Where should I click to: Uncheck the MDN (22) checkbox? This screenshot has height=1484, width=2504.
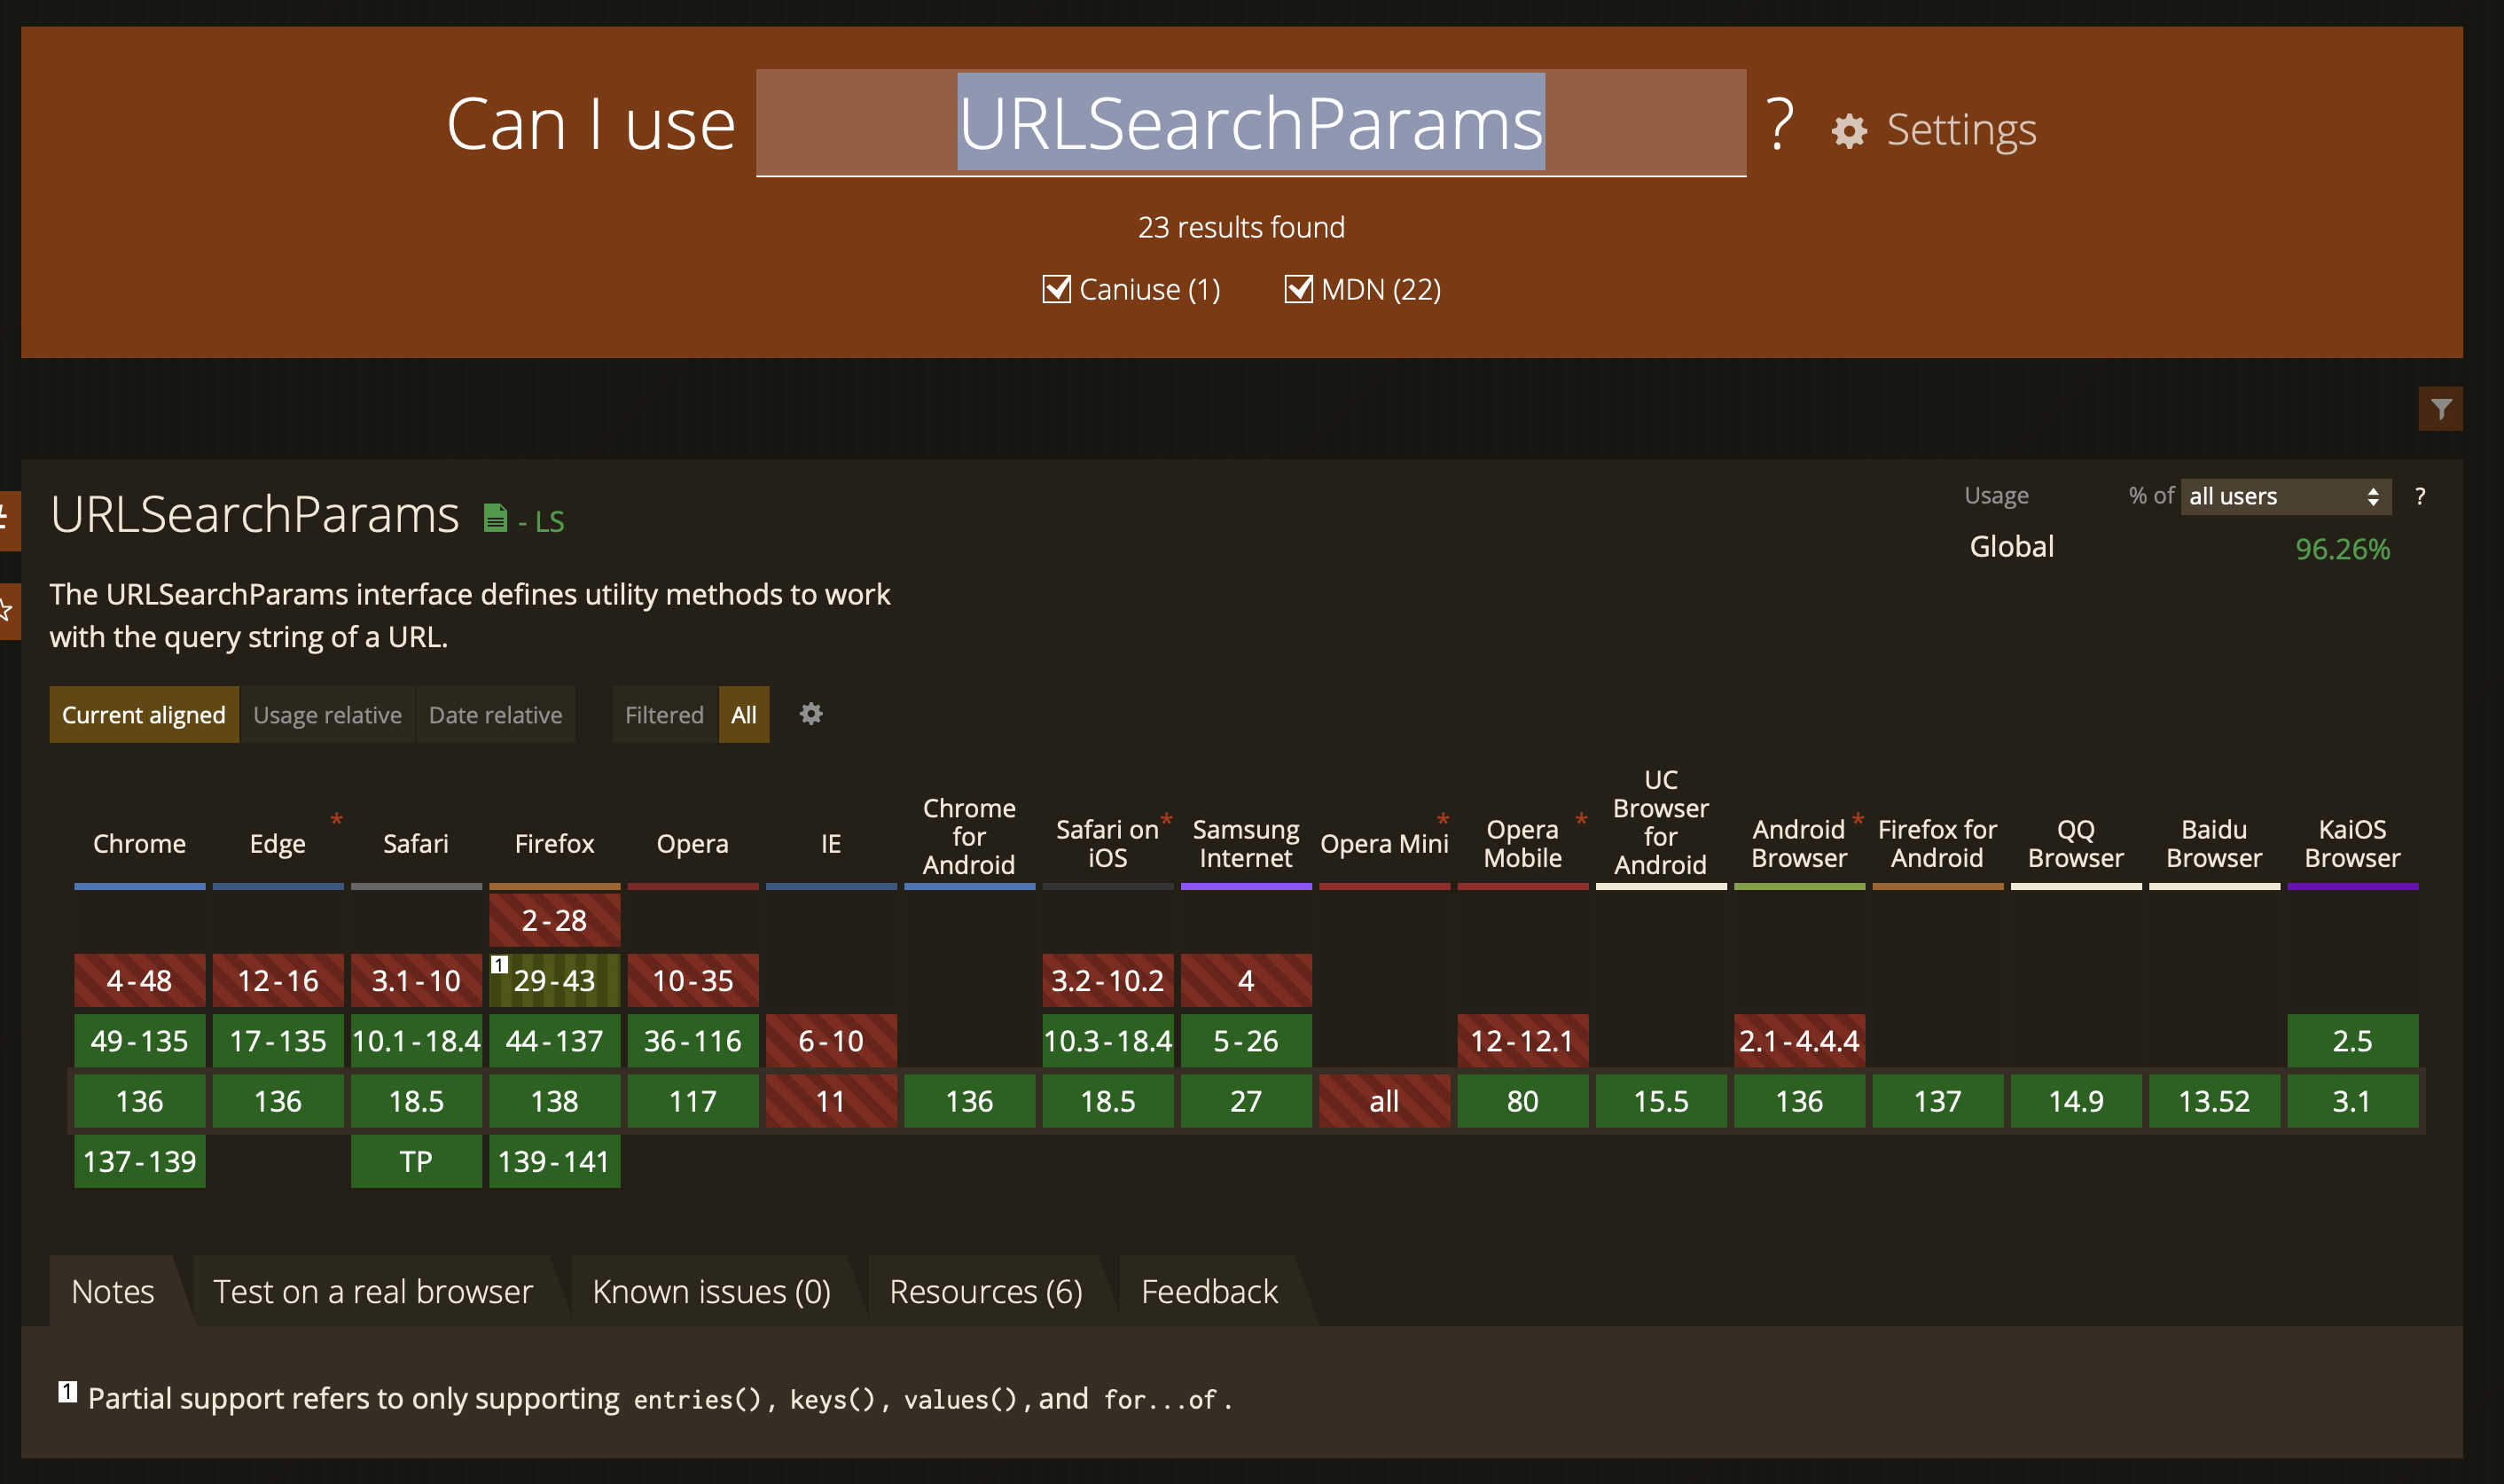coord(1298,289)
